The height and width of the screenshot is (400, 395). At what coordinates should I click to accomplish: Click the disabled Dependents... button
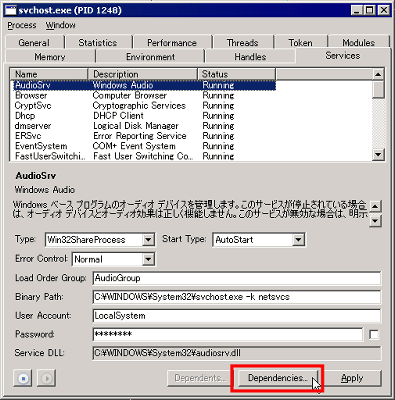[x=201, y=378]
